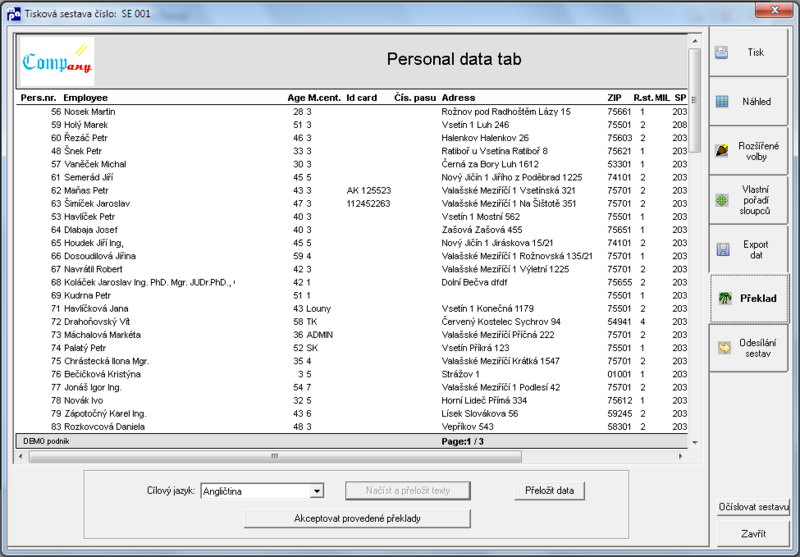Click the palm tree Překlad icon
The image size is (800, 557).
725,298
